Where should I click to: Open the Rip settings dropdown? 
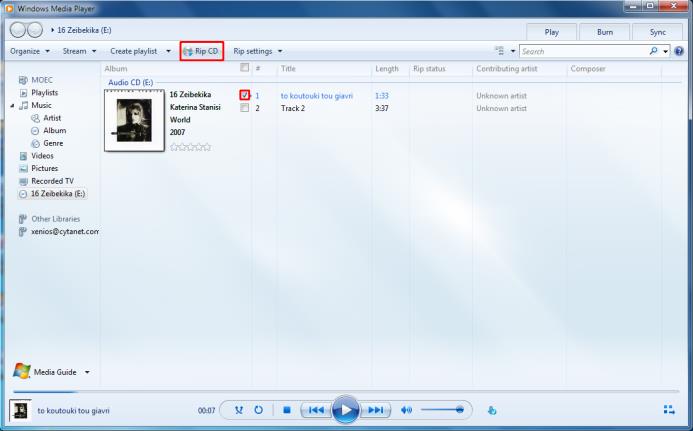(x=258, y=51)
